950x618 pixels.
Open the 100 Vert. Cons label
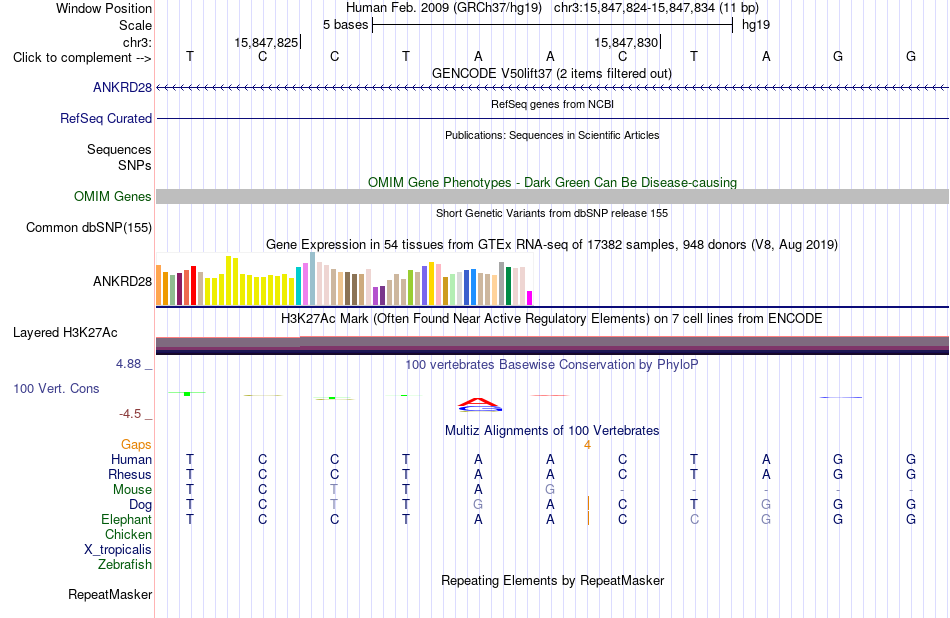tap(56, 388)
